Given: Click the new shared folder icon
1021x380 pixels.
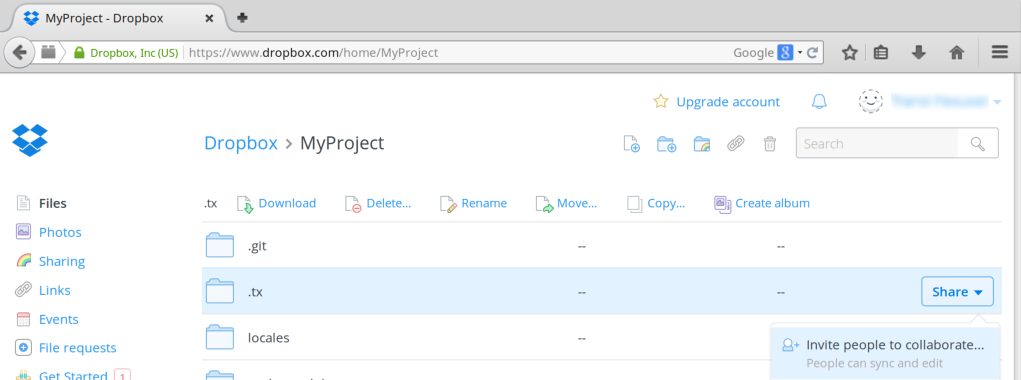Looking at the screenshot, I should 702,144.
